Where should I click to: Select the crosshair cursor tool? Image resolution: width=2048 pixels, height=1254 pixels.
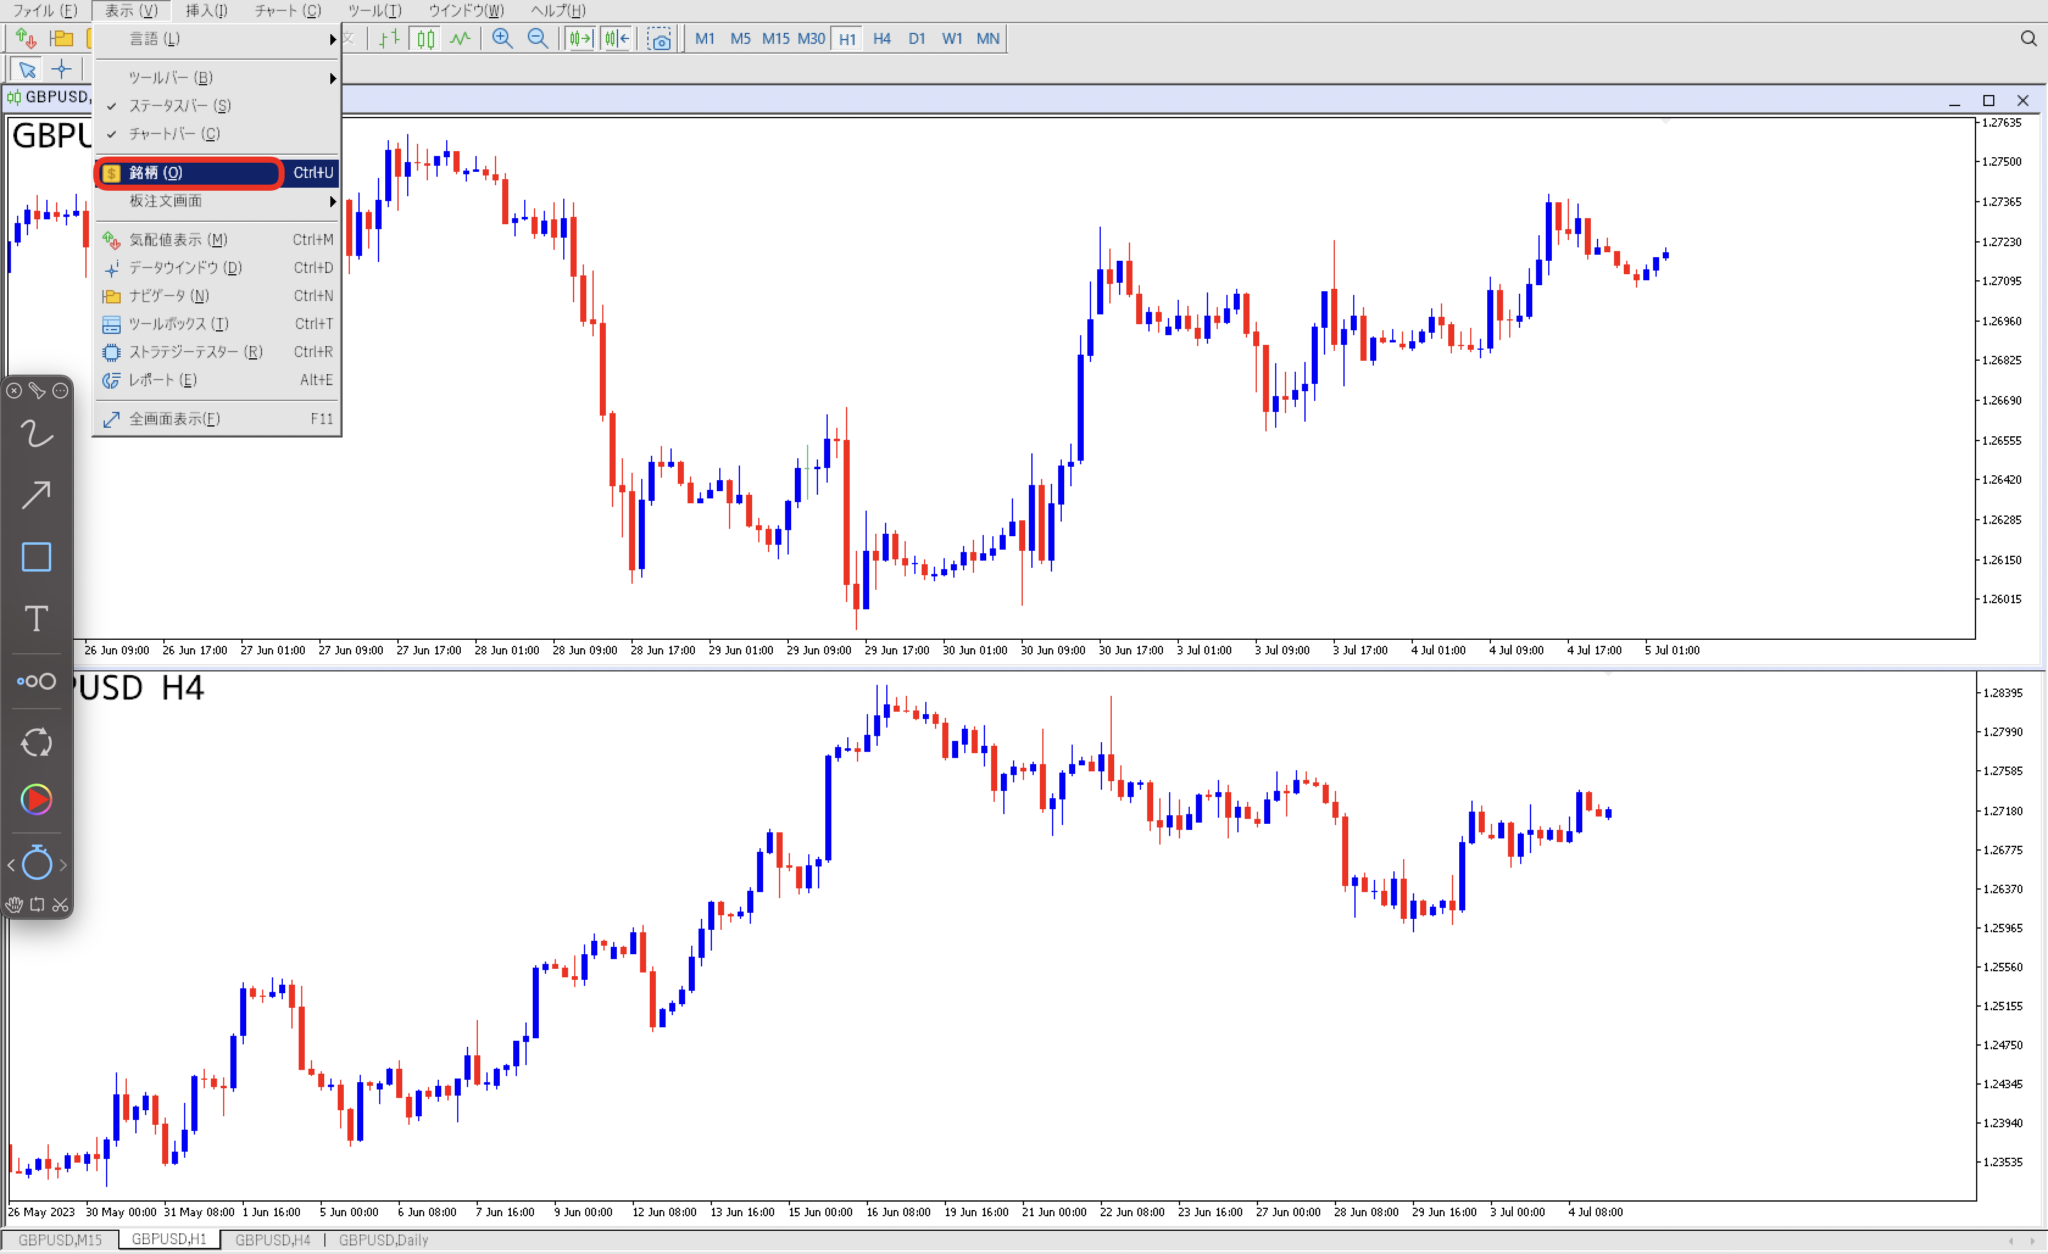62,69
